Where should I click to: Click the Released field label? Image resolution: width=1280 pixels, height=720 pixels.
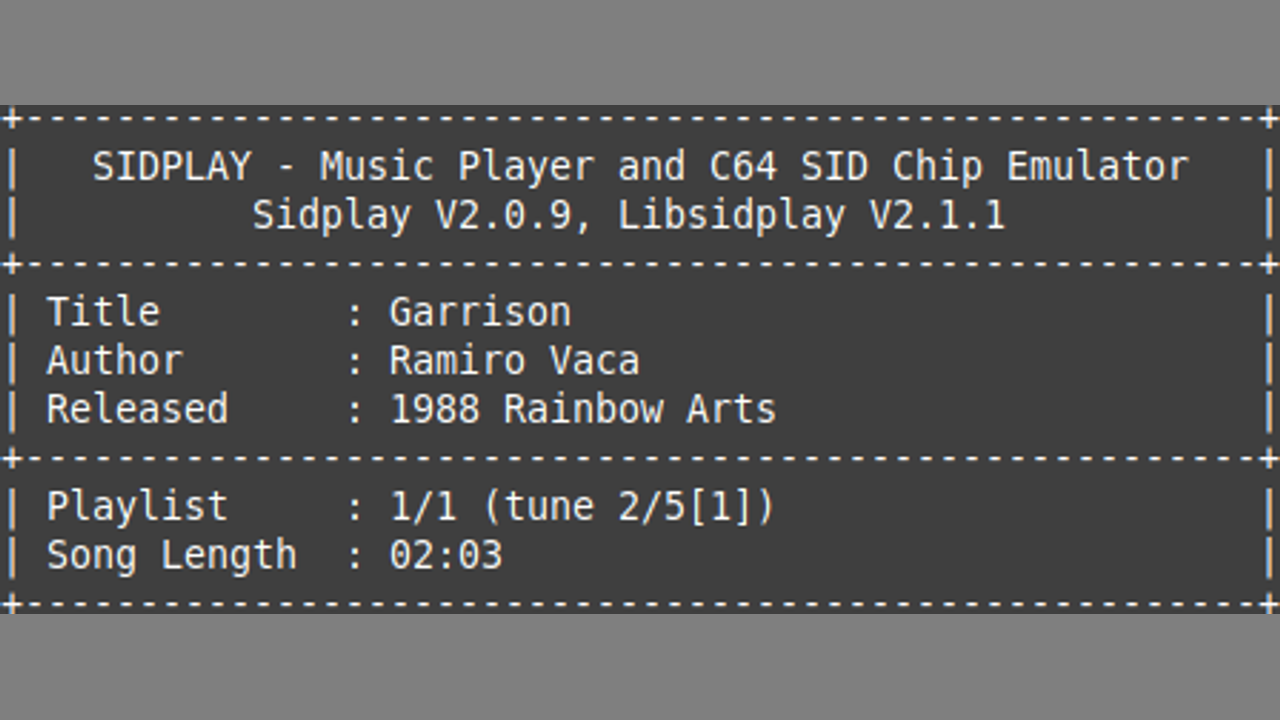(x=137, y=409)
